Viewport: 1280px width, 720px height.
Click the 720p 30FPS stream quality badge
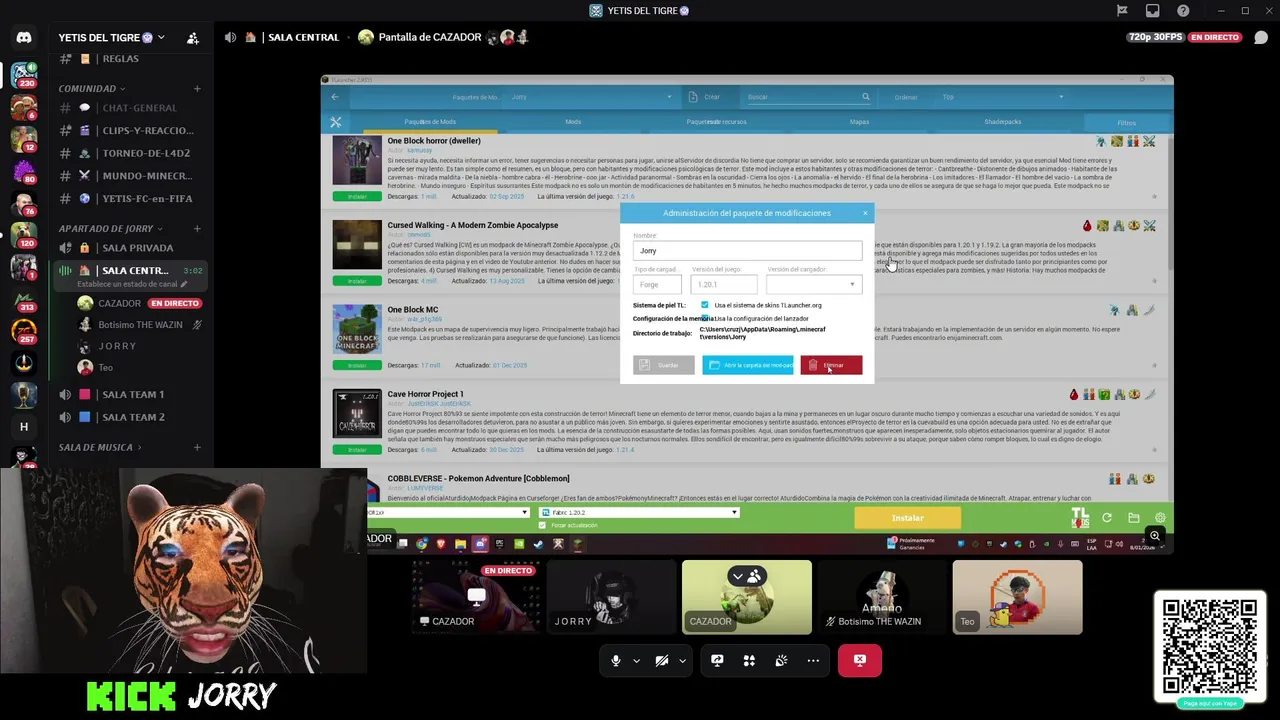tap(1155, 37)
